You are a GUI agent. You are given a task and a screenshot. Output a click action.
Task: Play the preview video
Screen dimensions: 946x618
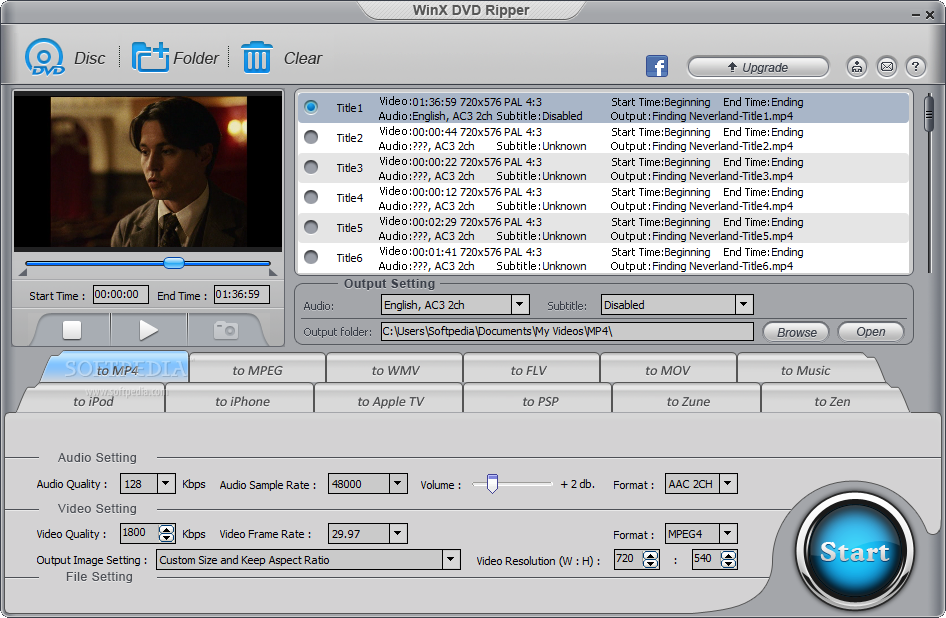pyautogui.click(x=148, y=330)
